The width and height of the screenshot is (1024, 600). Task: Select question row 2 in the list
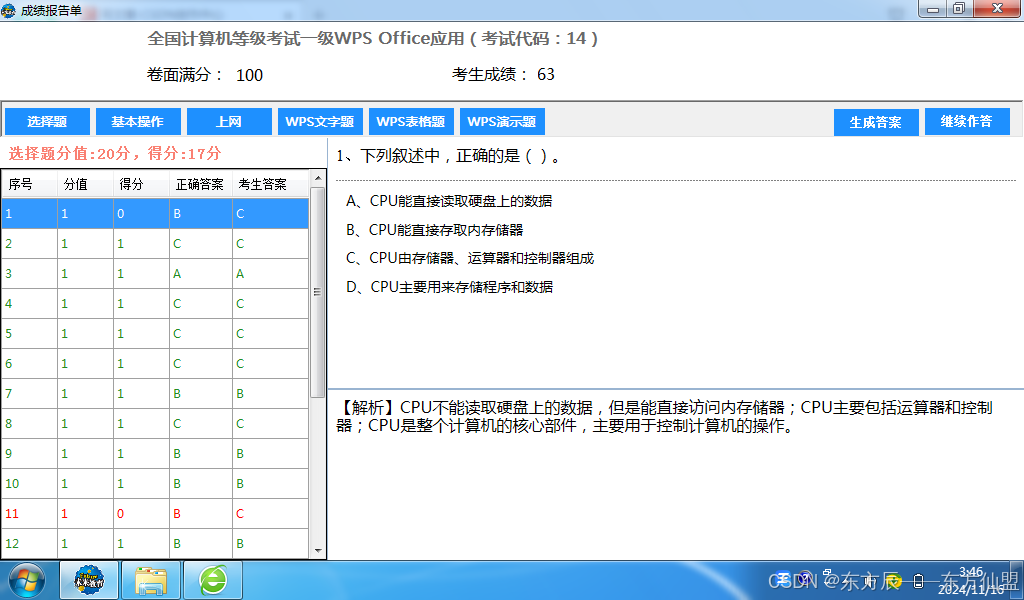(155, 244)
